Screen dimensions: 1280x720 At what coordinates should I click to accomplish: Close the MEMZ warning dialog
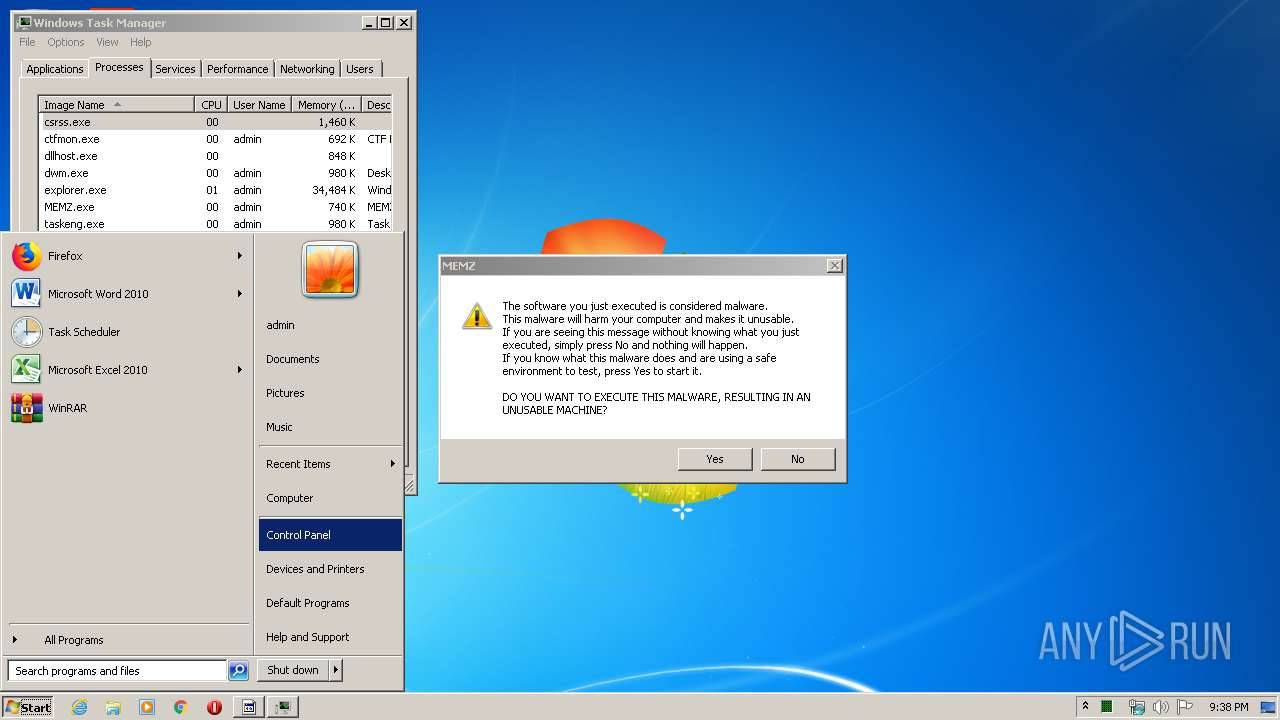(835, 266)
